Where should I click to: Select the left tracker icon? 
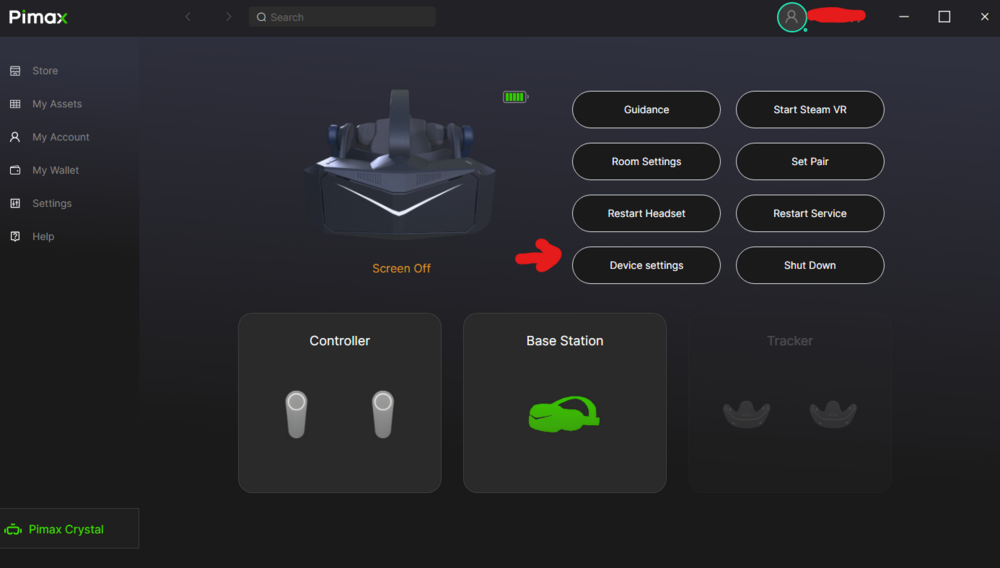click(746, 414)
